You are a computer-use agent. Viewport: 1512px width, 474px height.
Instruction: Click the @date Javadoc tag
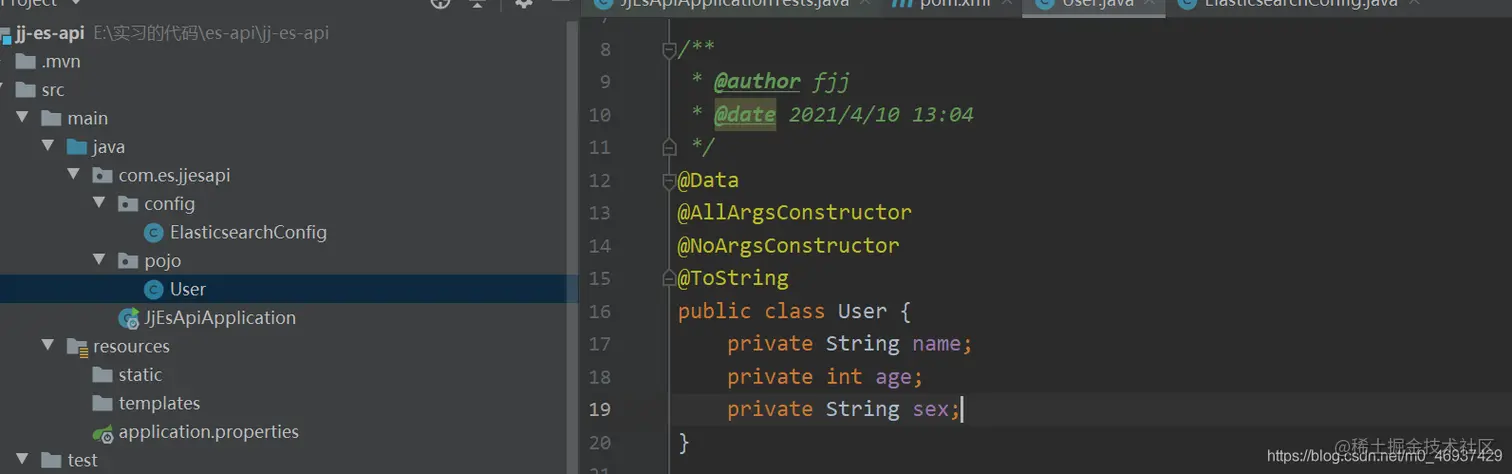tap(745, 115)
